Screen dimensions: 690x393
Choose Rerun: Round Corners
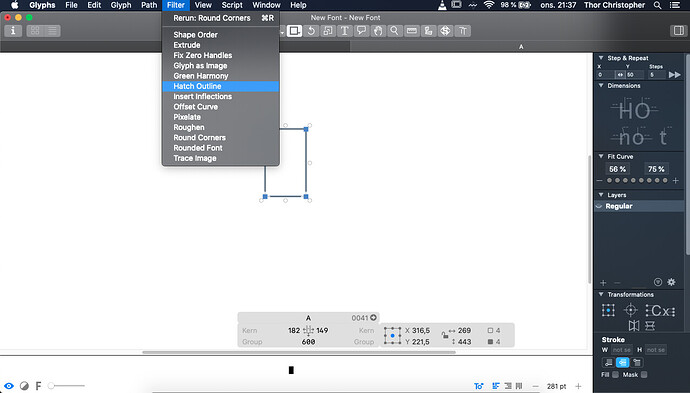(x=220, y=18)
